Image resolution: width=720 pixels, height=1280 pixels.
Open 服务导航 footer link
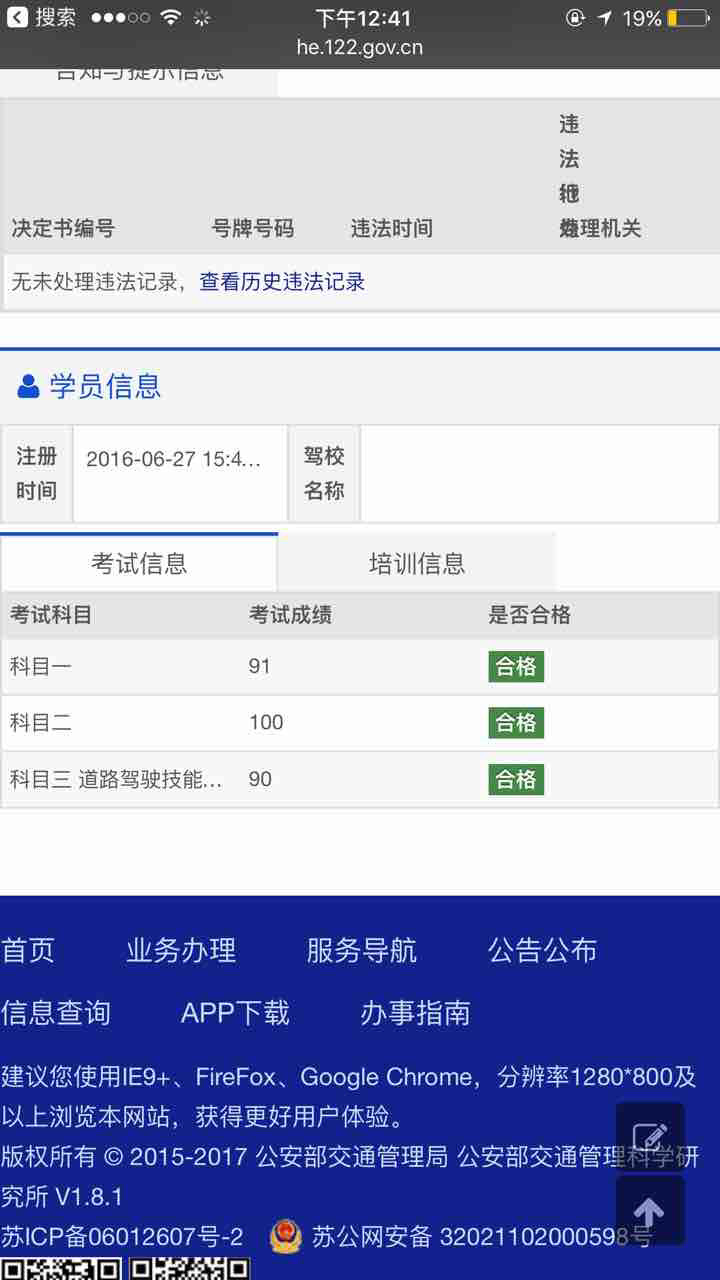(362, 950)
